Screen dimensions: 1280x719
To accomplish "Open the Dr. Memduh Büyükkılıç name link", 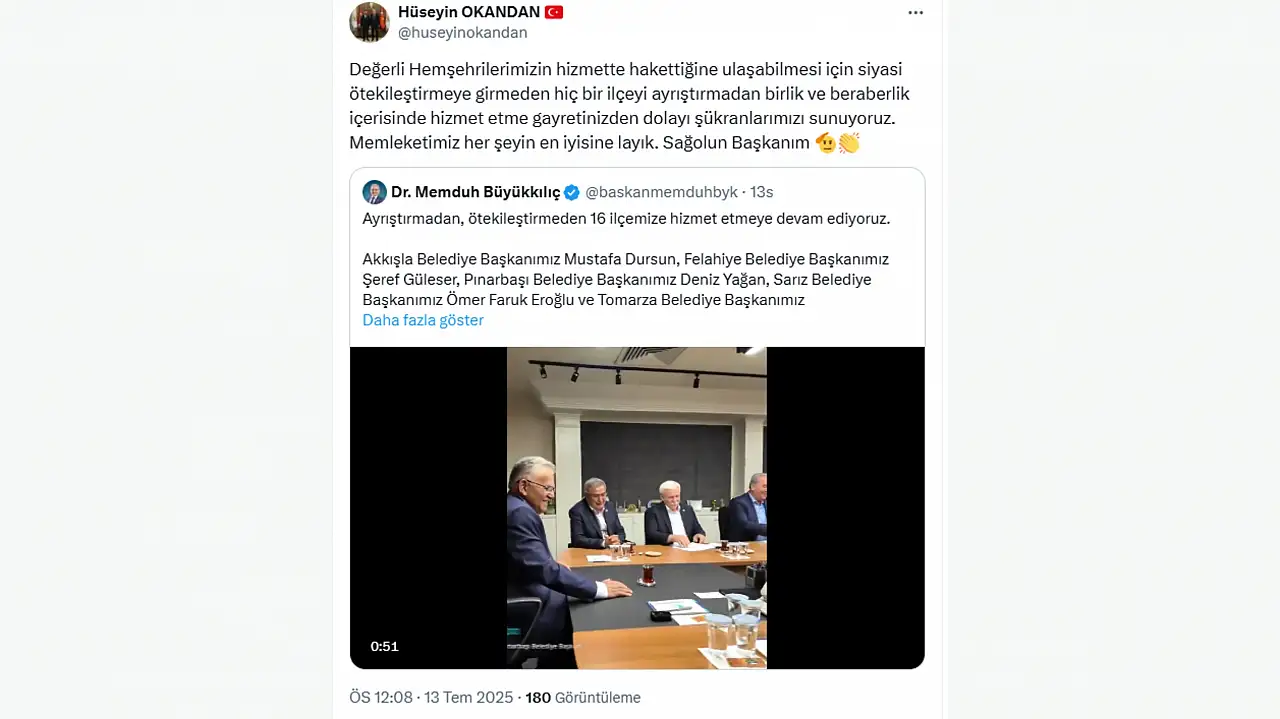I will pyautogui.click(x=475, y=192).
